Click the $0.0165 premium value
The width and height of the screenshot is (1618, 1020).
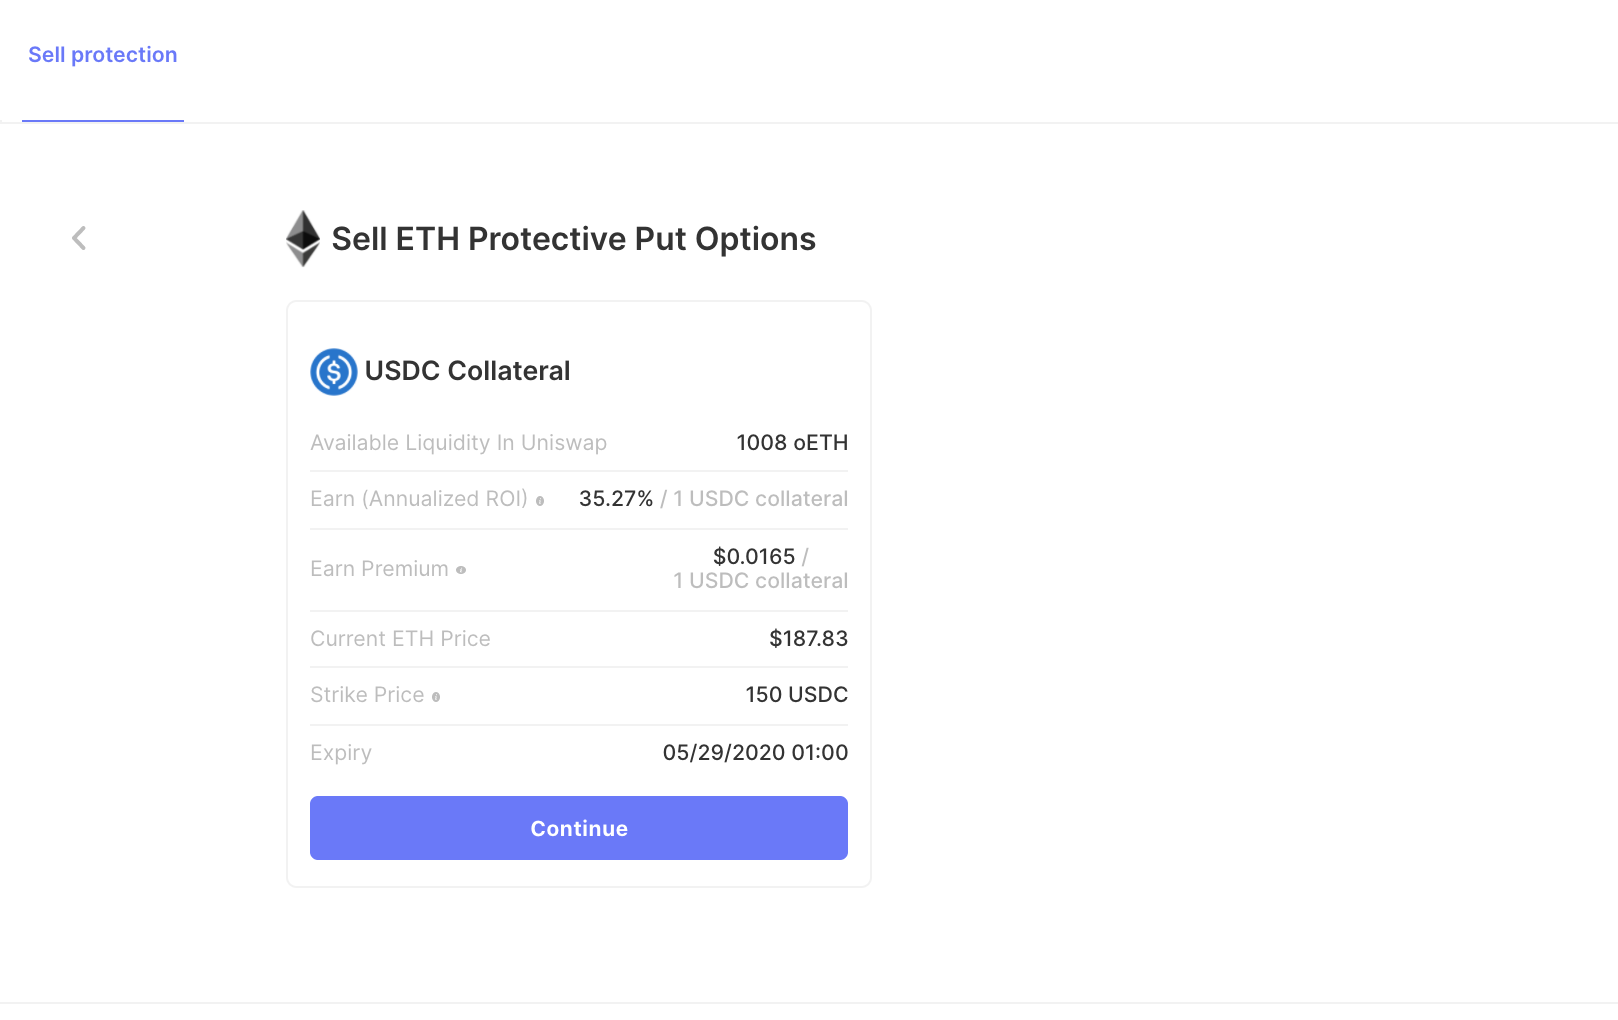pyautogui.click(x=754, y=557)
